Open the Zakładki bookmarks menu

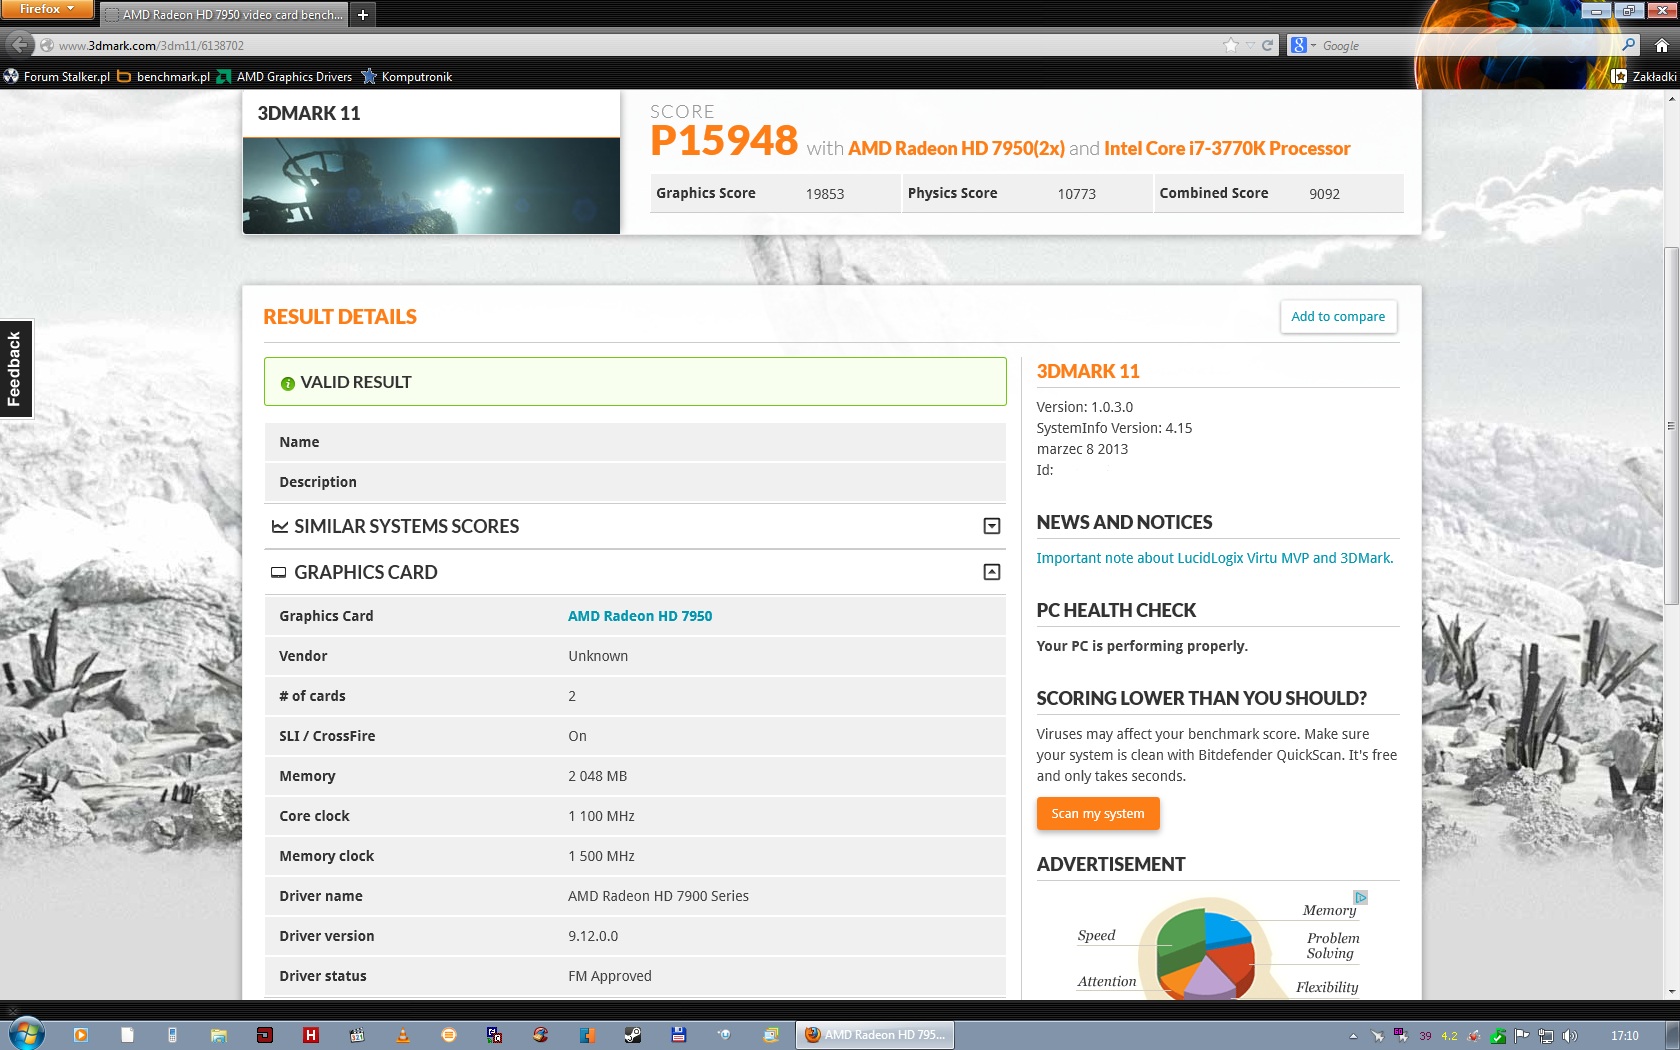pyautogui.click(x=1644, y=76)
